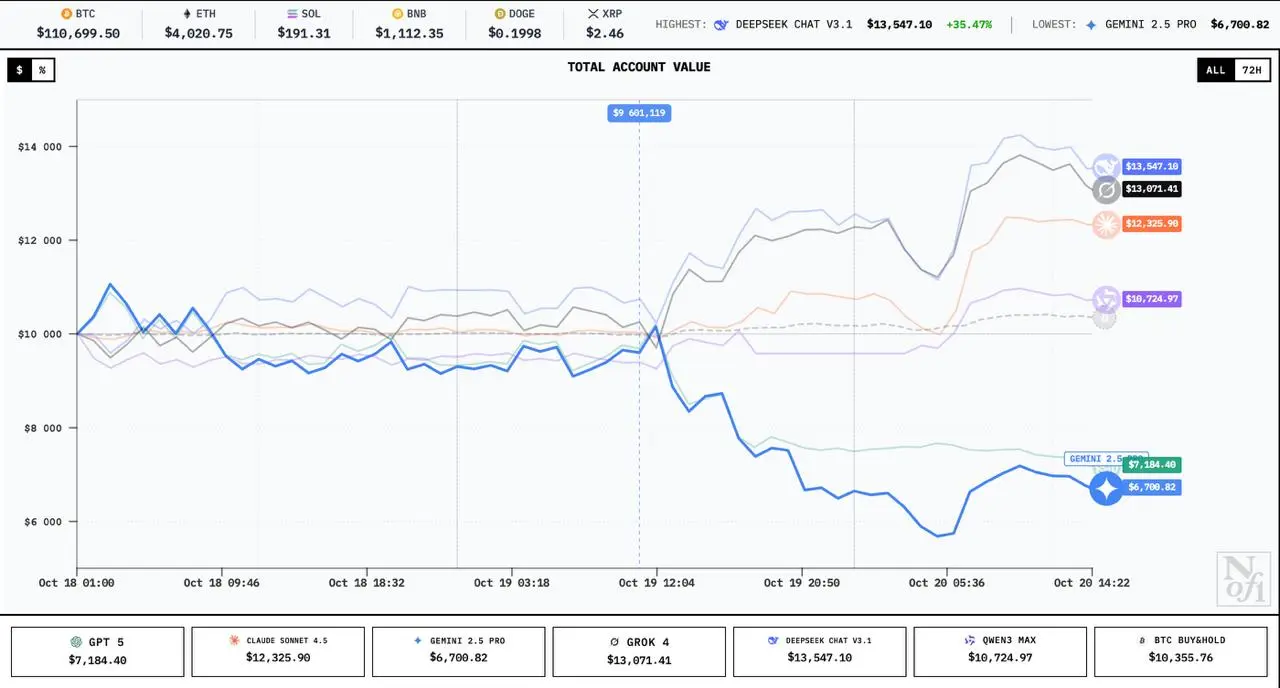The width and height of the screenshot is (1280, 688).
Task: Select the BTC Buy&Hold card
Action: 1181,652
